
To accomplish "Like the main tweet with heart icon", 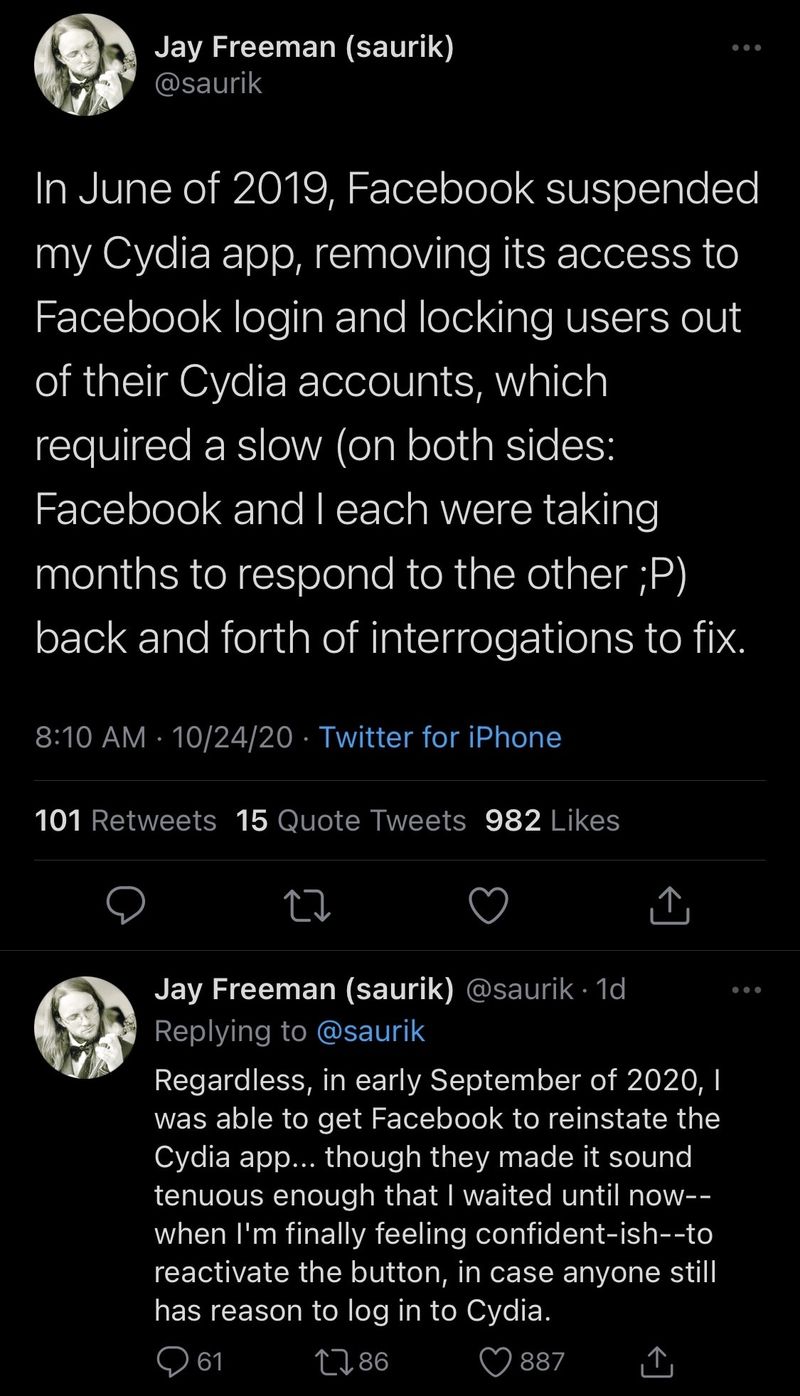I will point(489,906).
